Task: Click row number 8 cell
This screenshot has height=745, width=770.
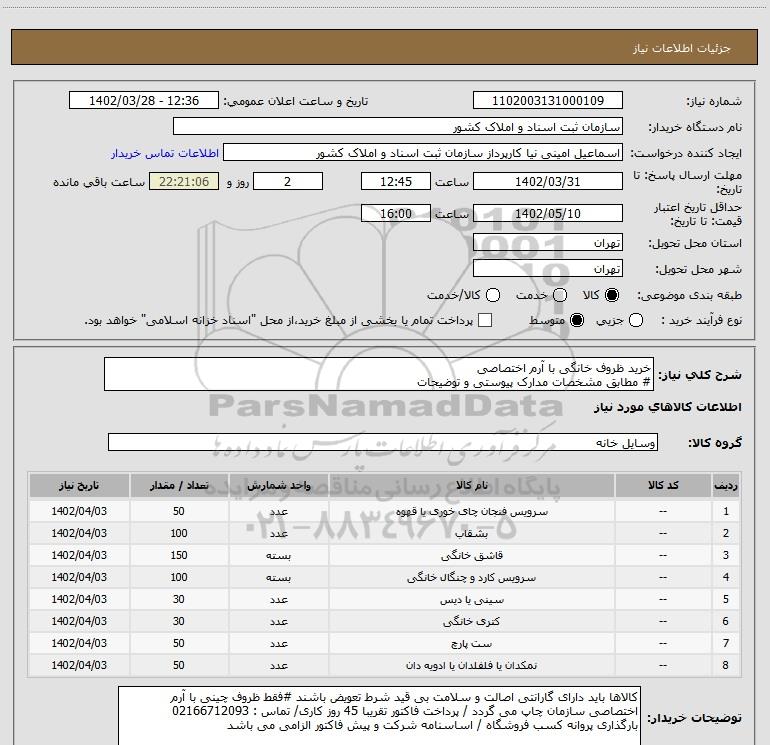Action: click(726, 665)
